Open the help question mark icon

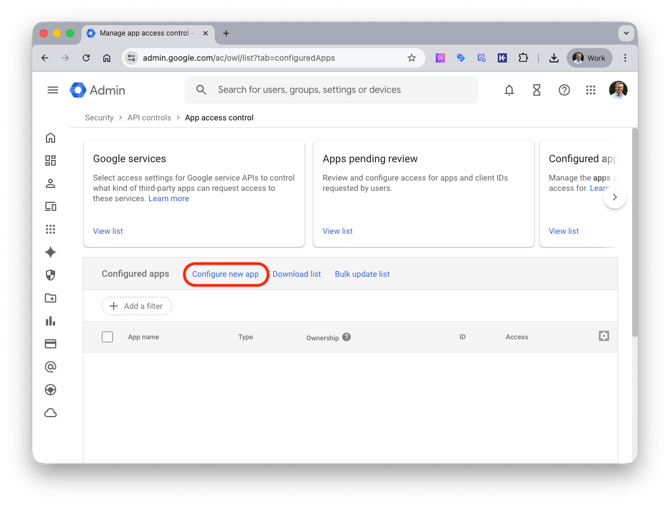coord(564,90)
